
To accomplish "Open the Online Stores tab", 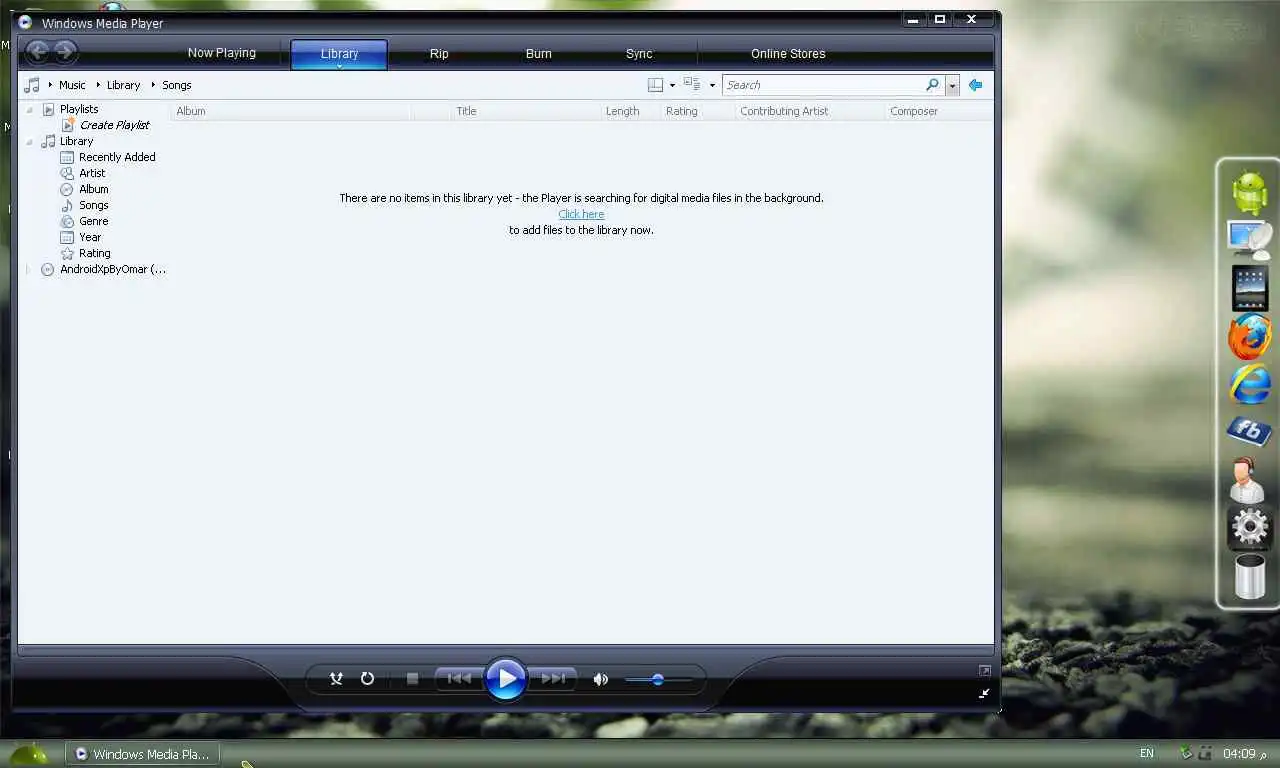I will tap(788, 53).
